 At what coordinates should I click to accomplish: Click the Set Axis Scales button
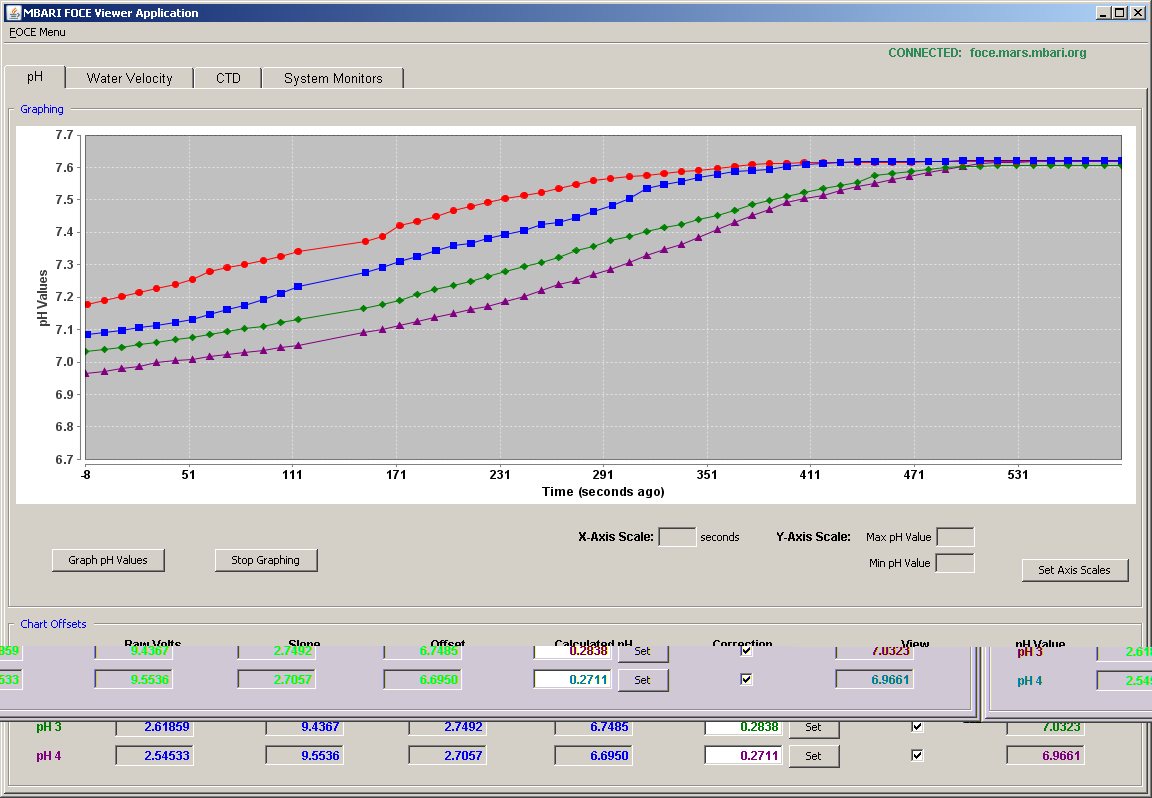pyautogui.click(x=1075, y=570)
